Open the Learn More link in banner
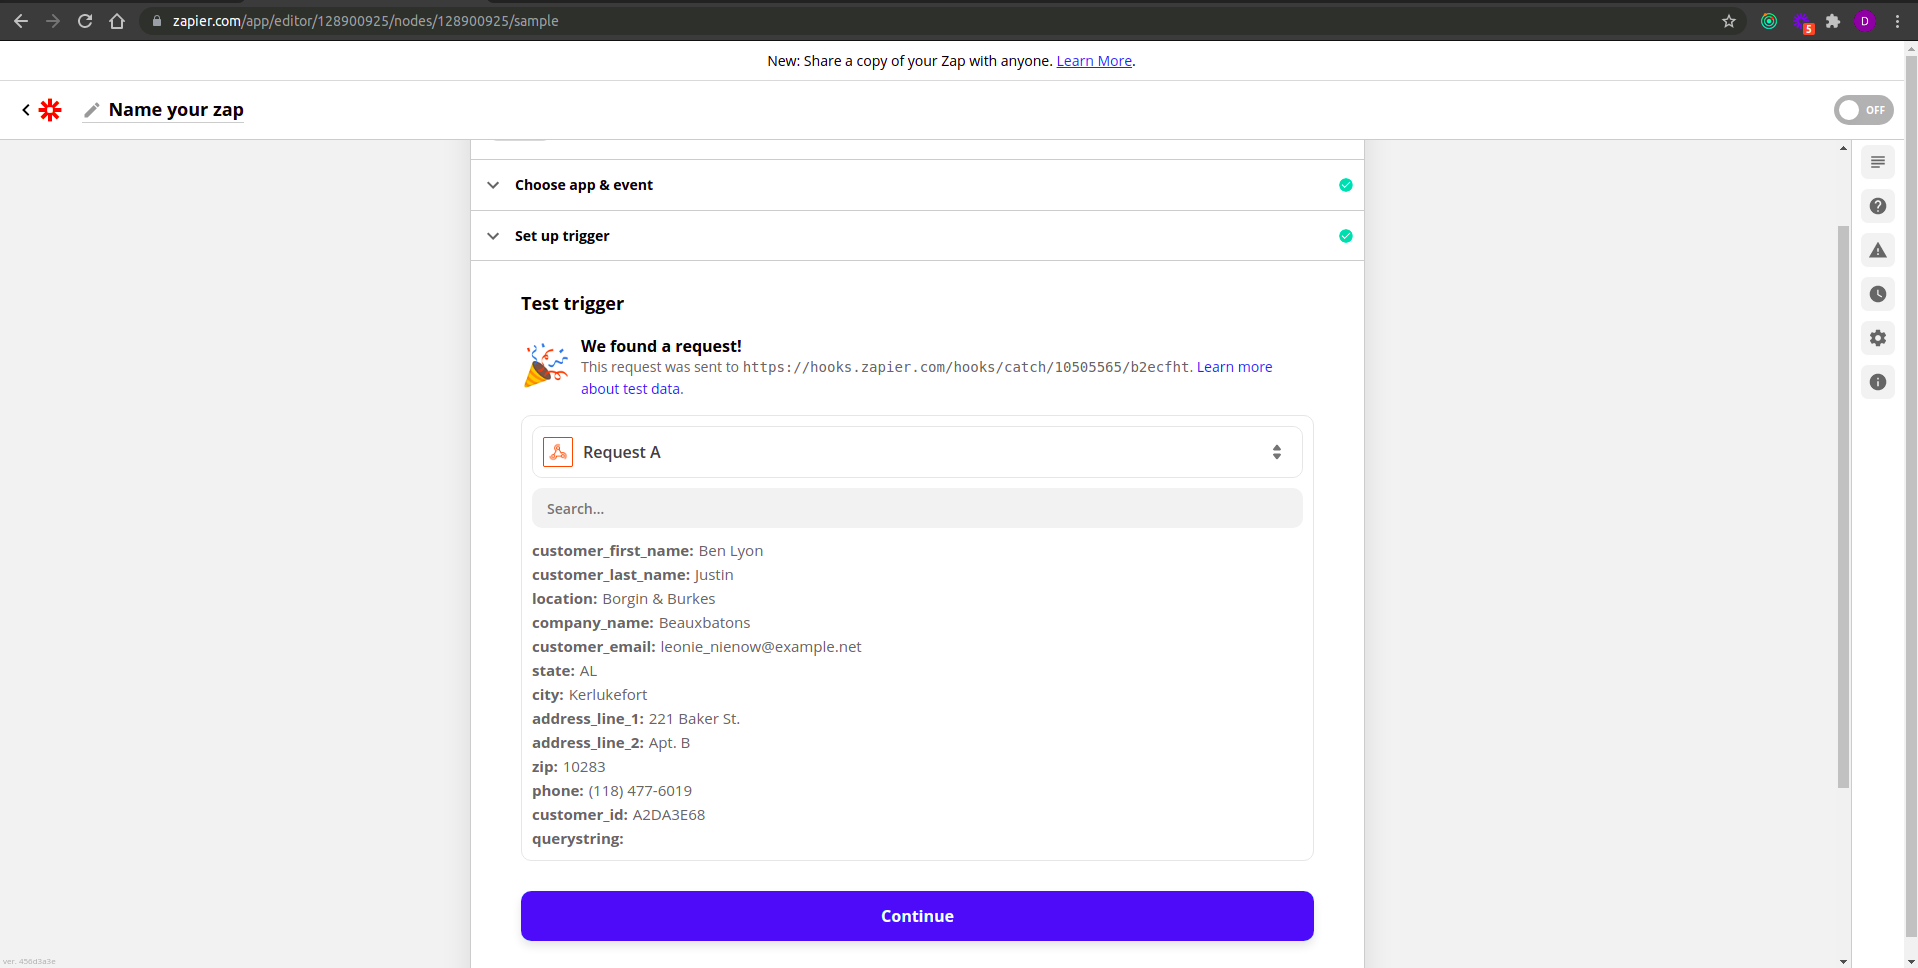 coord(1094,61)
